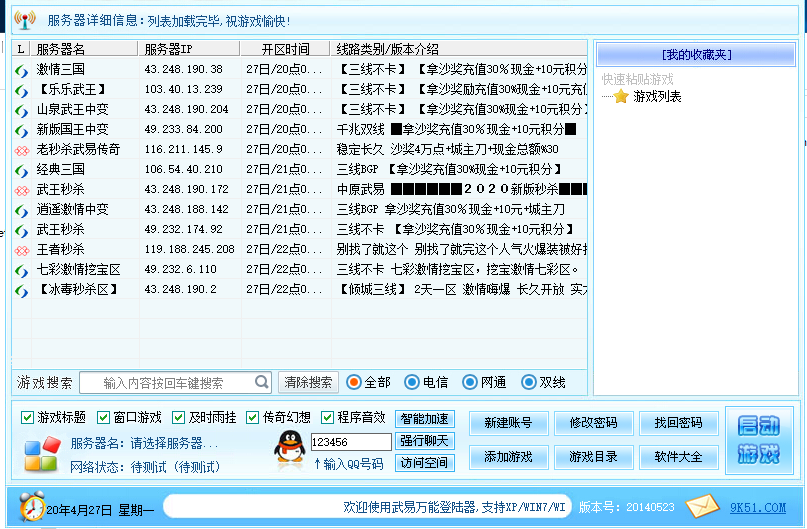Disable the 程序音效 checkbox
Image resolution: width=807 pixels, height=529 pixels.
327,417
